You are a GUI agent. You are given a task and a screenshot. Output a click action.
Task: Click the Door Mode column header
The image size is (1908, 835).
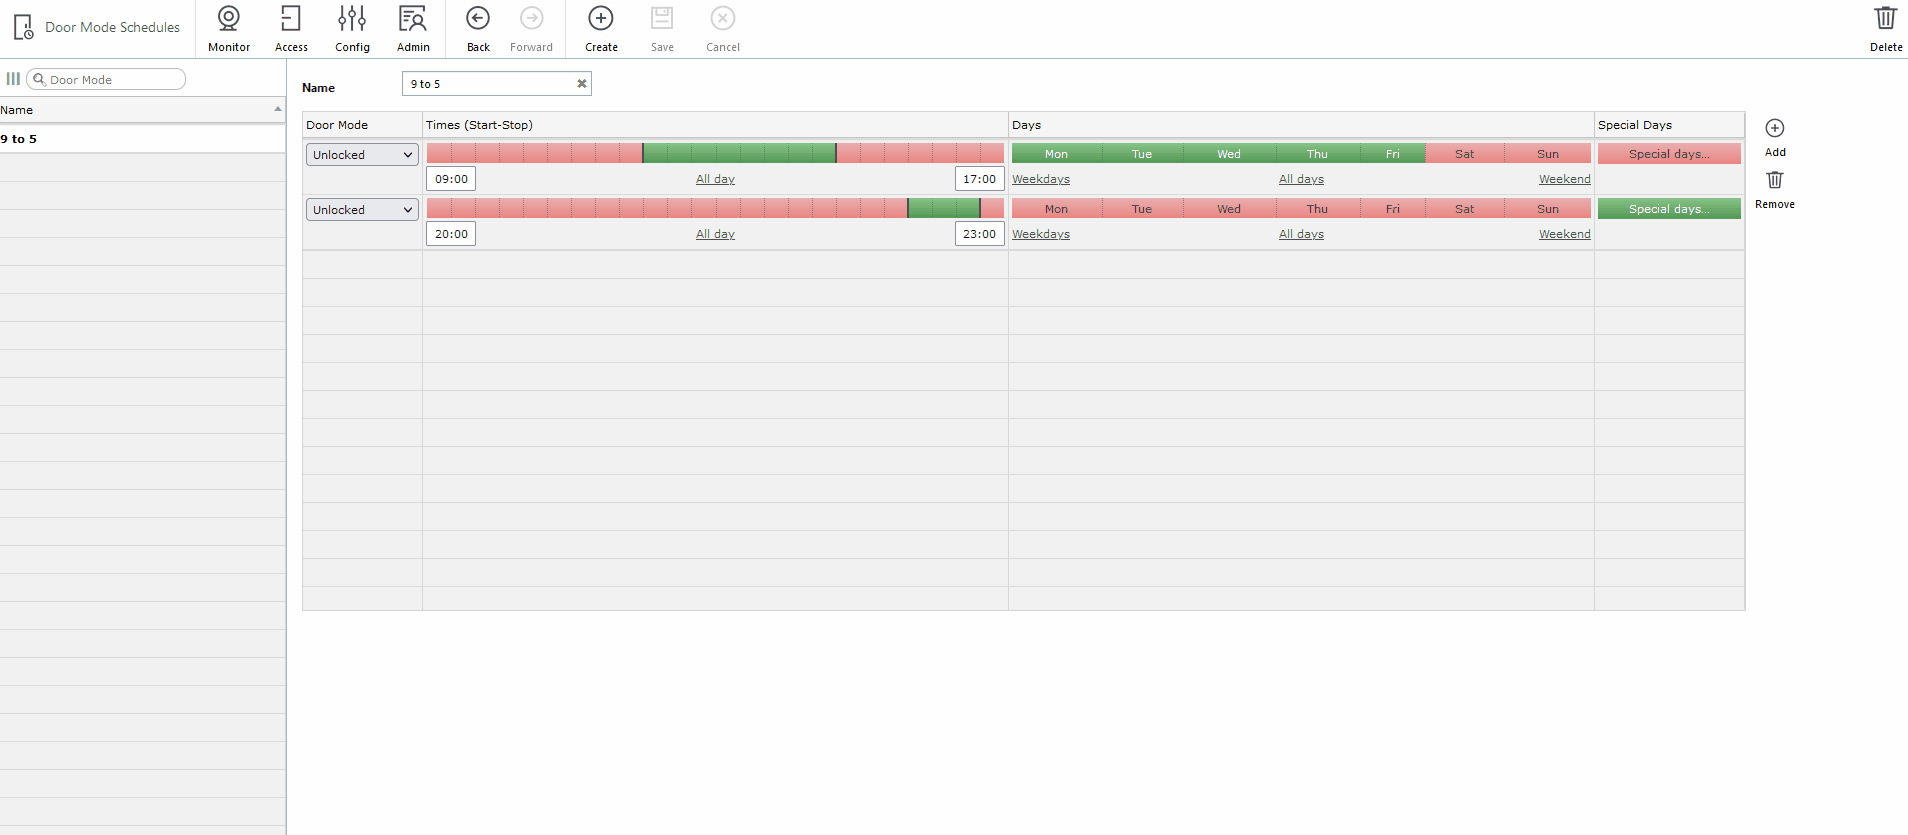pos(362,125)
